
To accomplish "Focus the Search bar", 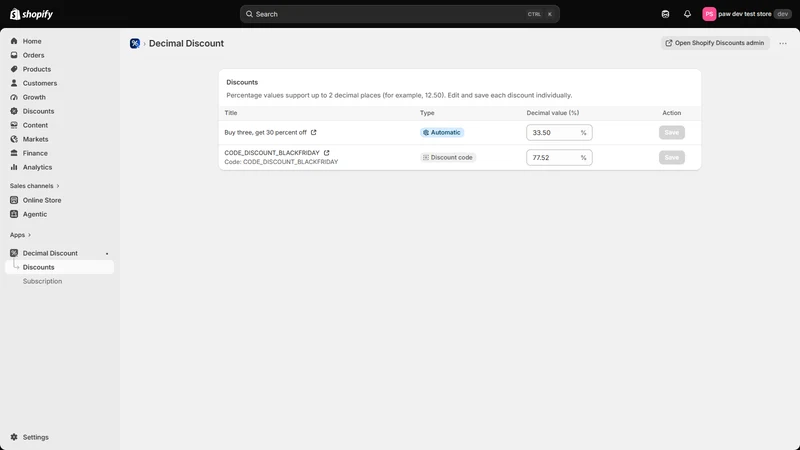I will click(399, 14).
